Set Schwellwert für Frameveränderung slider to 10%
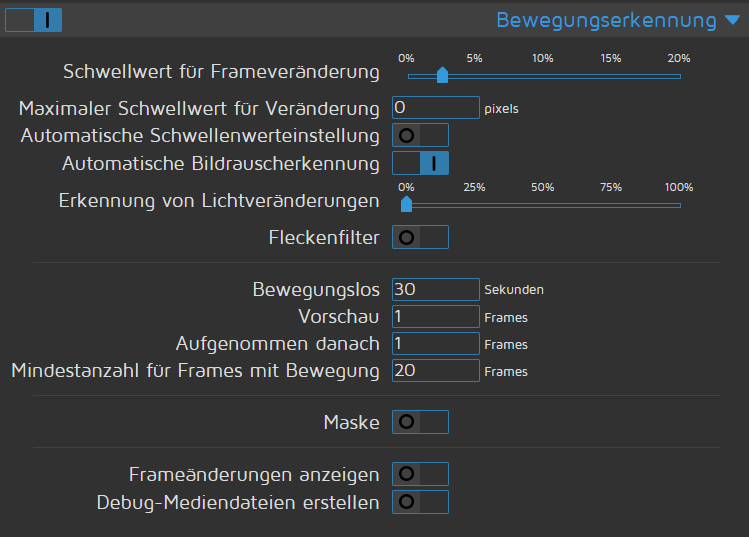Image resolution: width=749 pixels, height=537 pixels. (543, 75)
